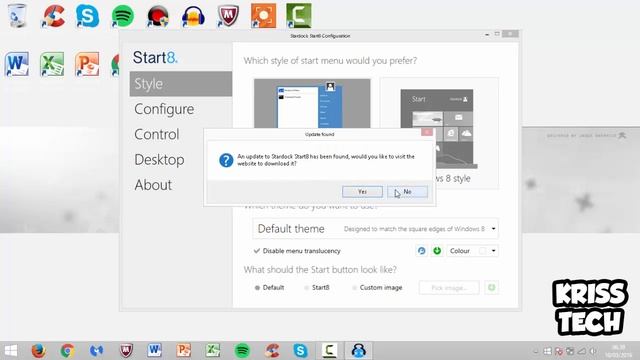Open PowerPoint from the taskbar
The image size is (640, 360).
tap(184, 350)
